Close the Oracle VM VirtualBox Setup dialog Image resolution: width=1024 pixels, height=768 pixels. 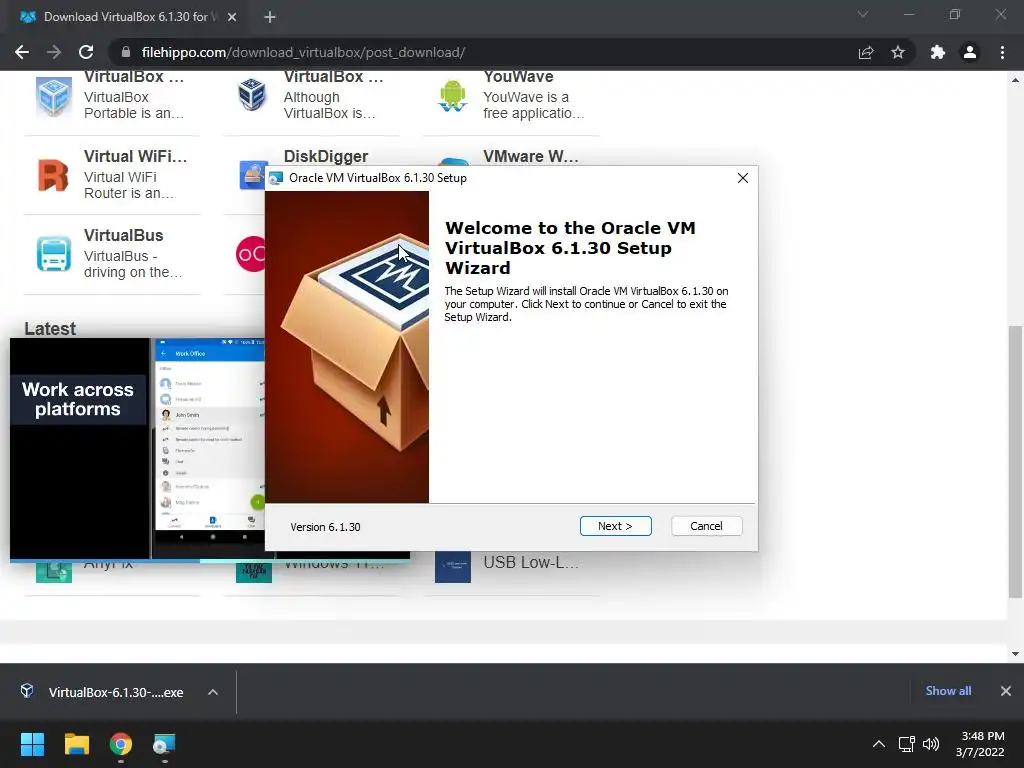(x=743, y=178)
